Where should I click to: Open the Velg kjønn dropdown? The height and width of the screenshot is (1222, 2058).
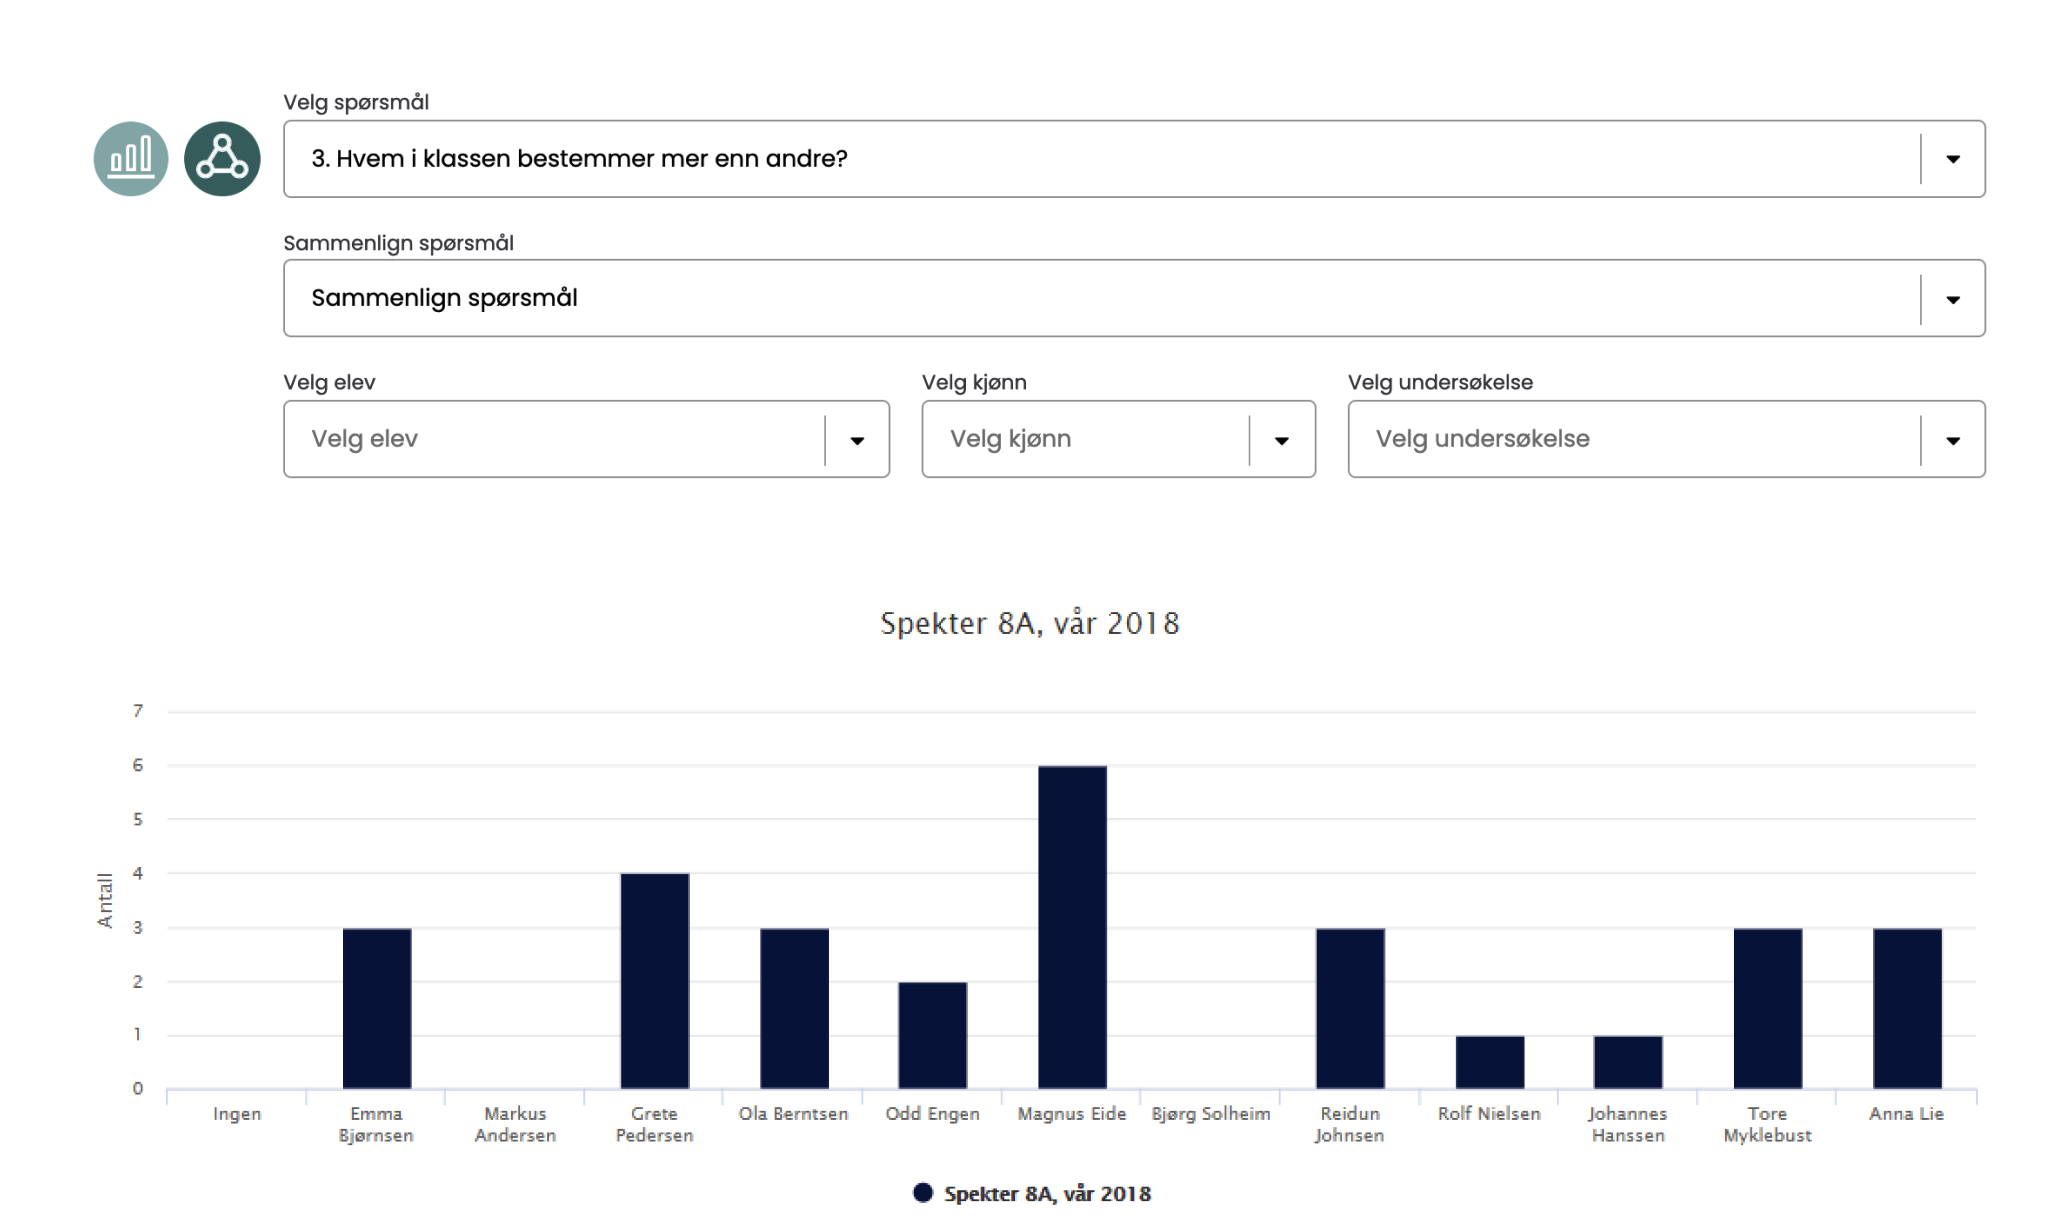click(x=1117, y=439)
